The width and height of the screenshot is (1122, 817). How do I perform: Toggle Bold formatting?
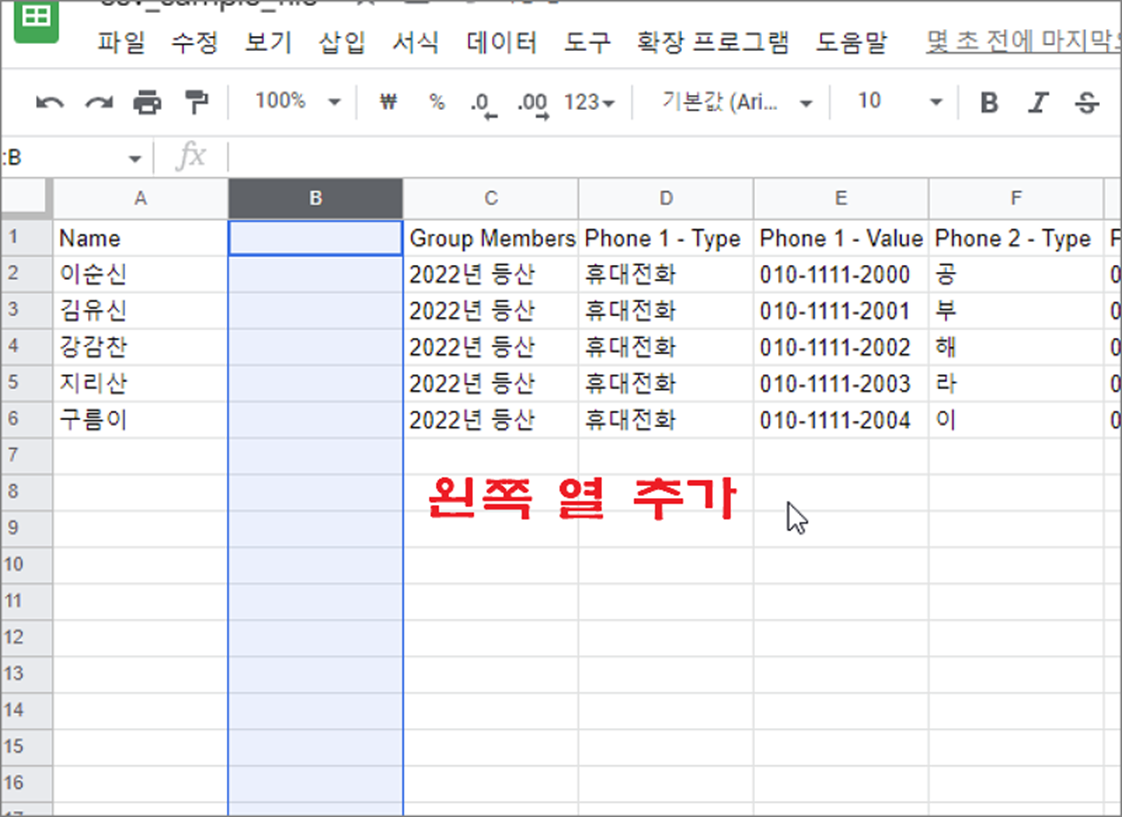[989, 103]
